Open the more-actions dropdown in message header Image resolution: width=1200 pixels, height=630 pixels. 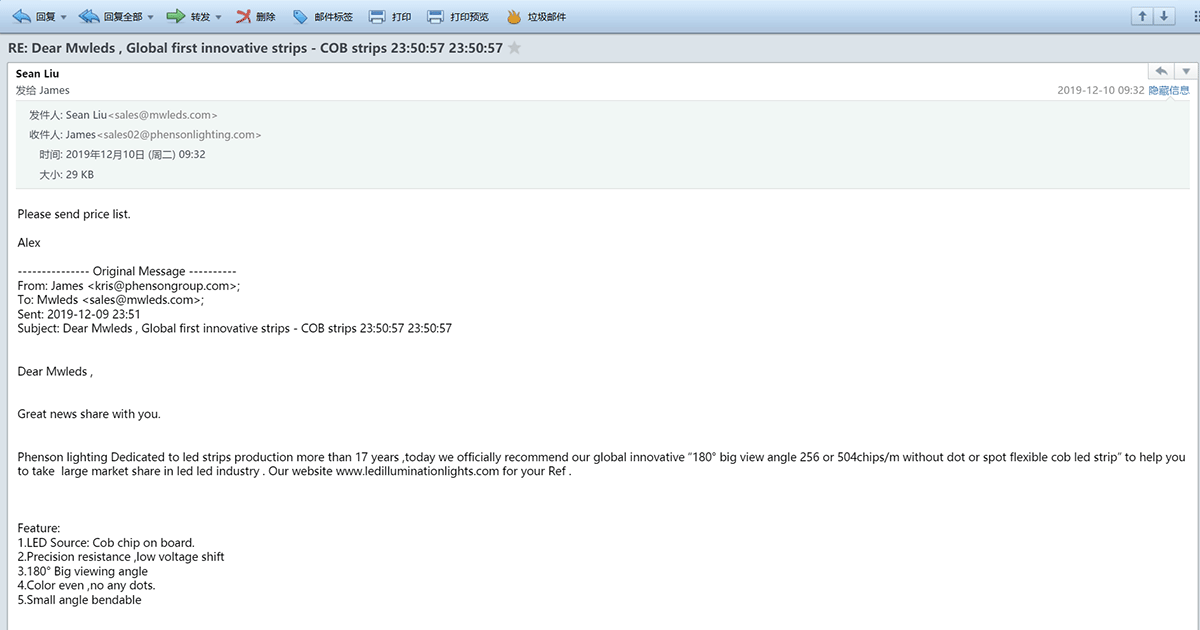click(1186, 71)
